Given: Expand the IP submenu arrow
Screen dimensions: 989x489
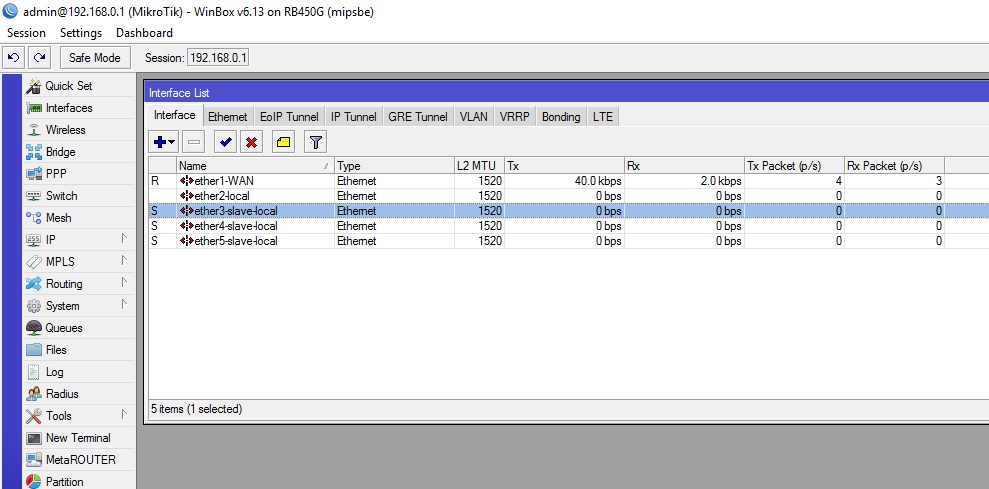Looking at the screenshot, I should click(124, 239).
